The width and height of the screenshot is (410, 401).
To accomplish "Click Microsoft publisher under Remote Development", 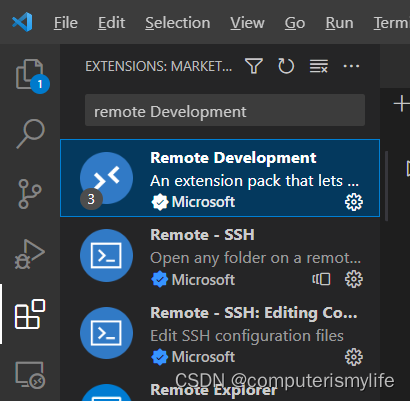I will click(x=203, y=202).
